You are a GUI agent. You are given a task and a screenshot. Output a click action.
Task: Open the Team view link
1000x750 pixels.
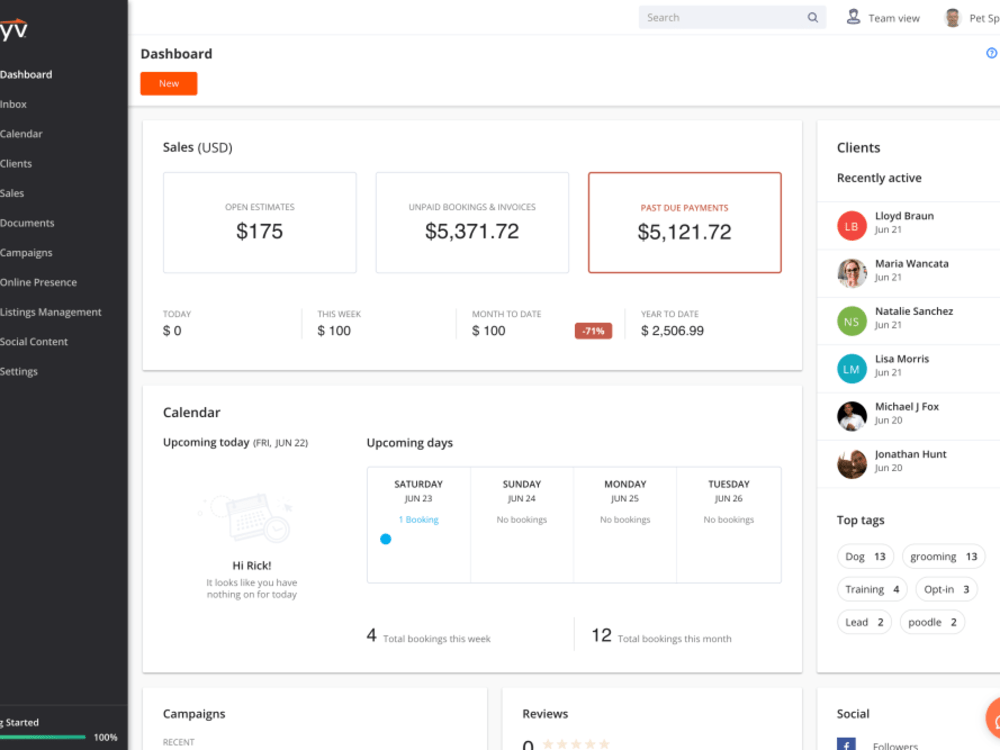click(x=893, y=18)
